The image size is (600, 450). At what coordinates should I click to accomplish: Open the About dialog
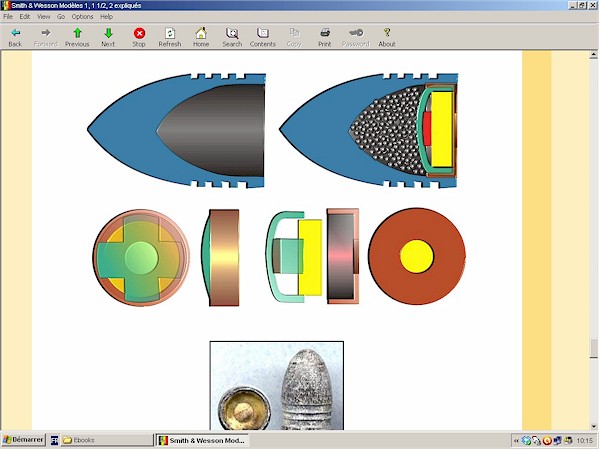point(387,37)
